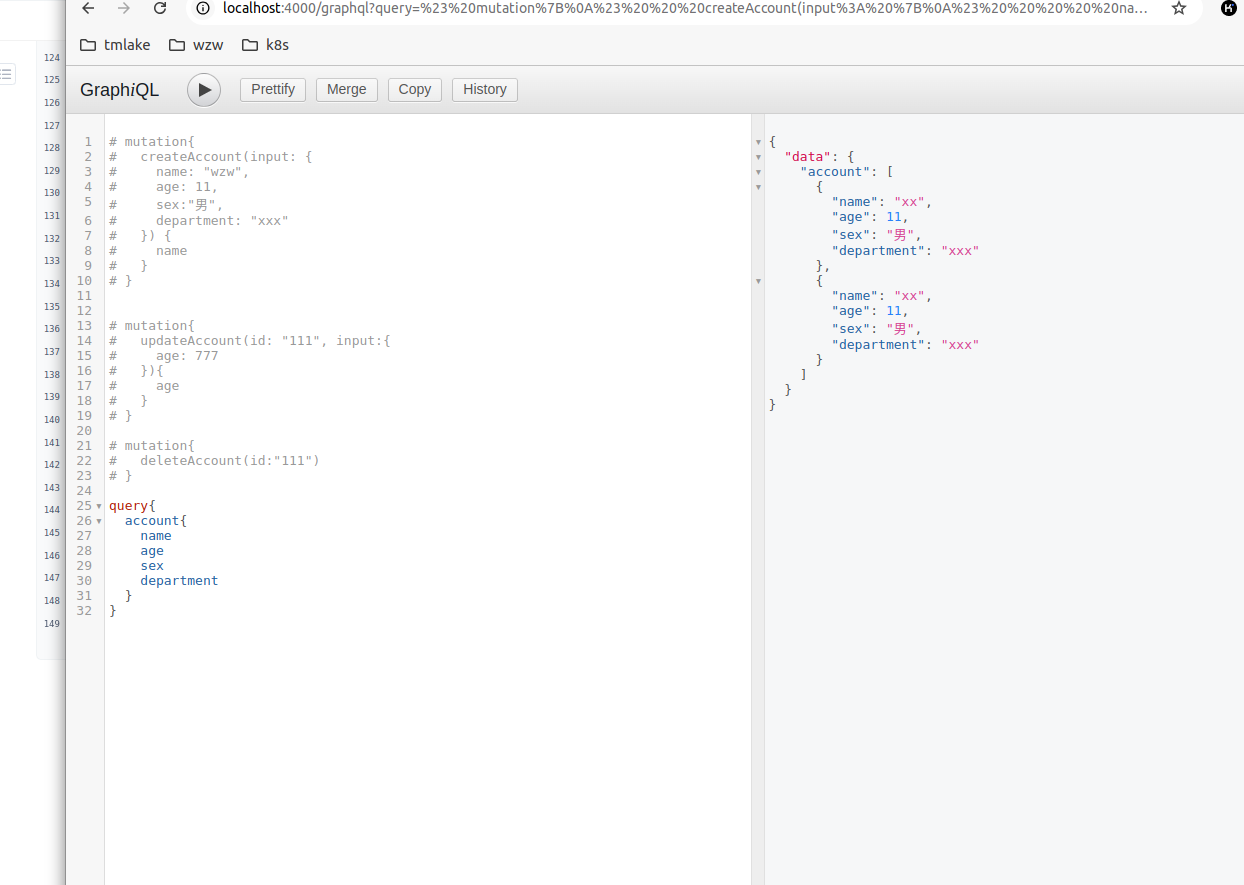This screenshot has height=885, width=1244.
Task: Click the browser forward arrow
Action: click(123, 9)
